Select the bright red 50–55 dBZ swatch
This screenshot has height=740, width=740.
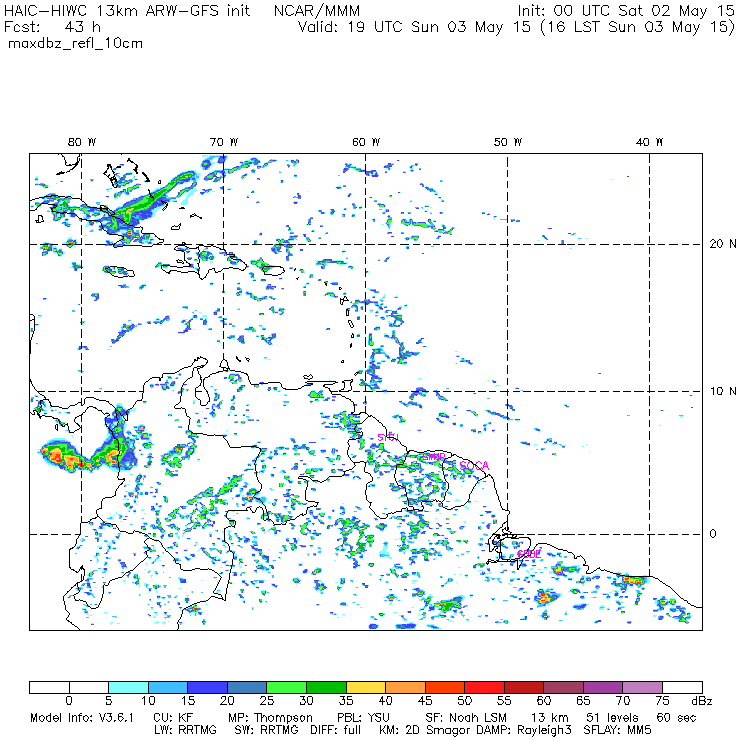click(485, 687)
